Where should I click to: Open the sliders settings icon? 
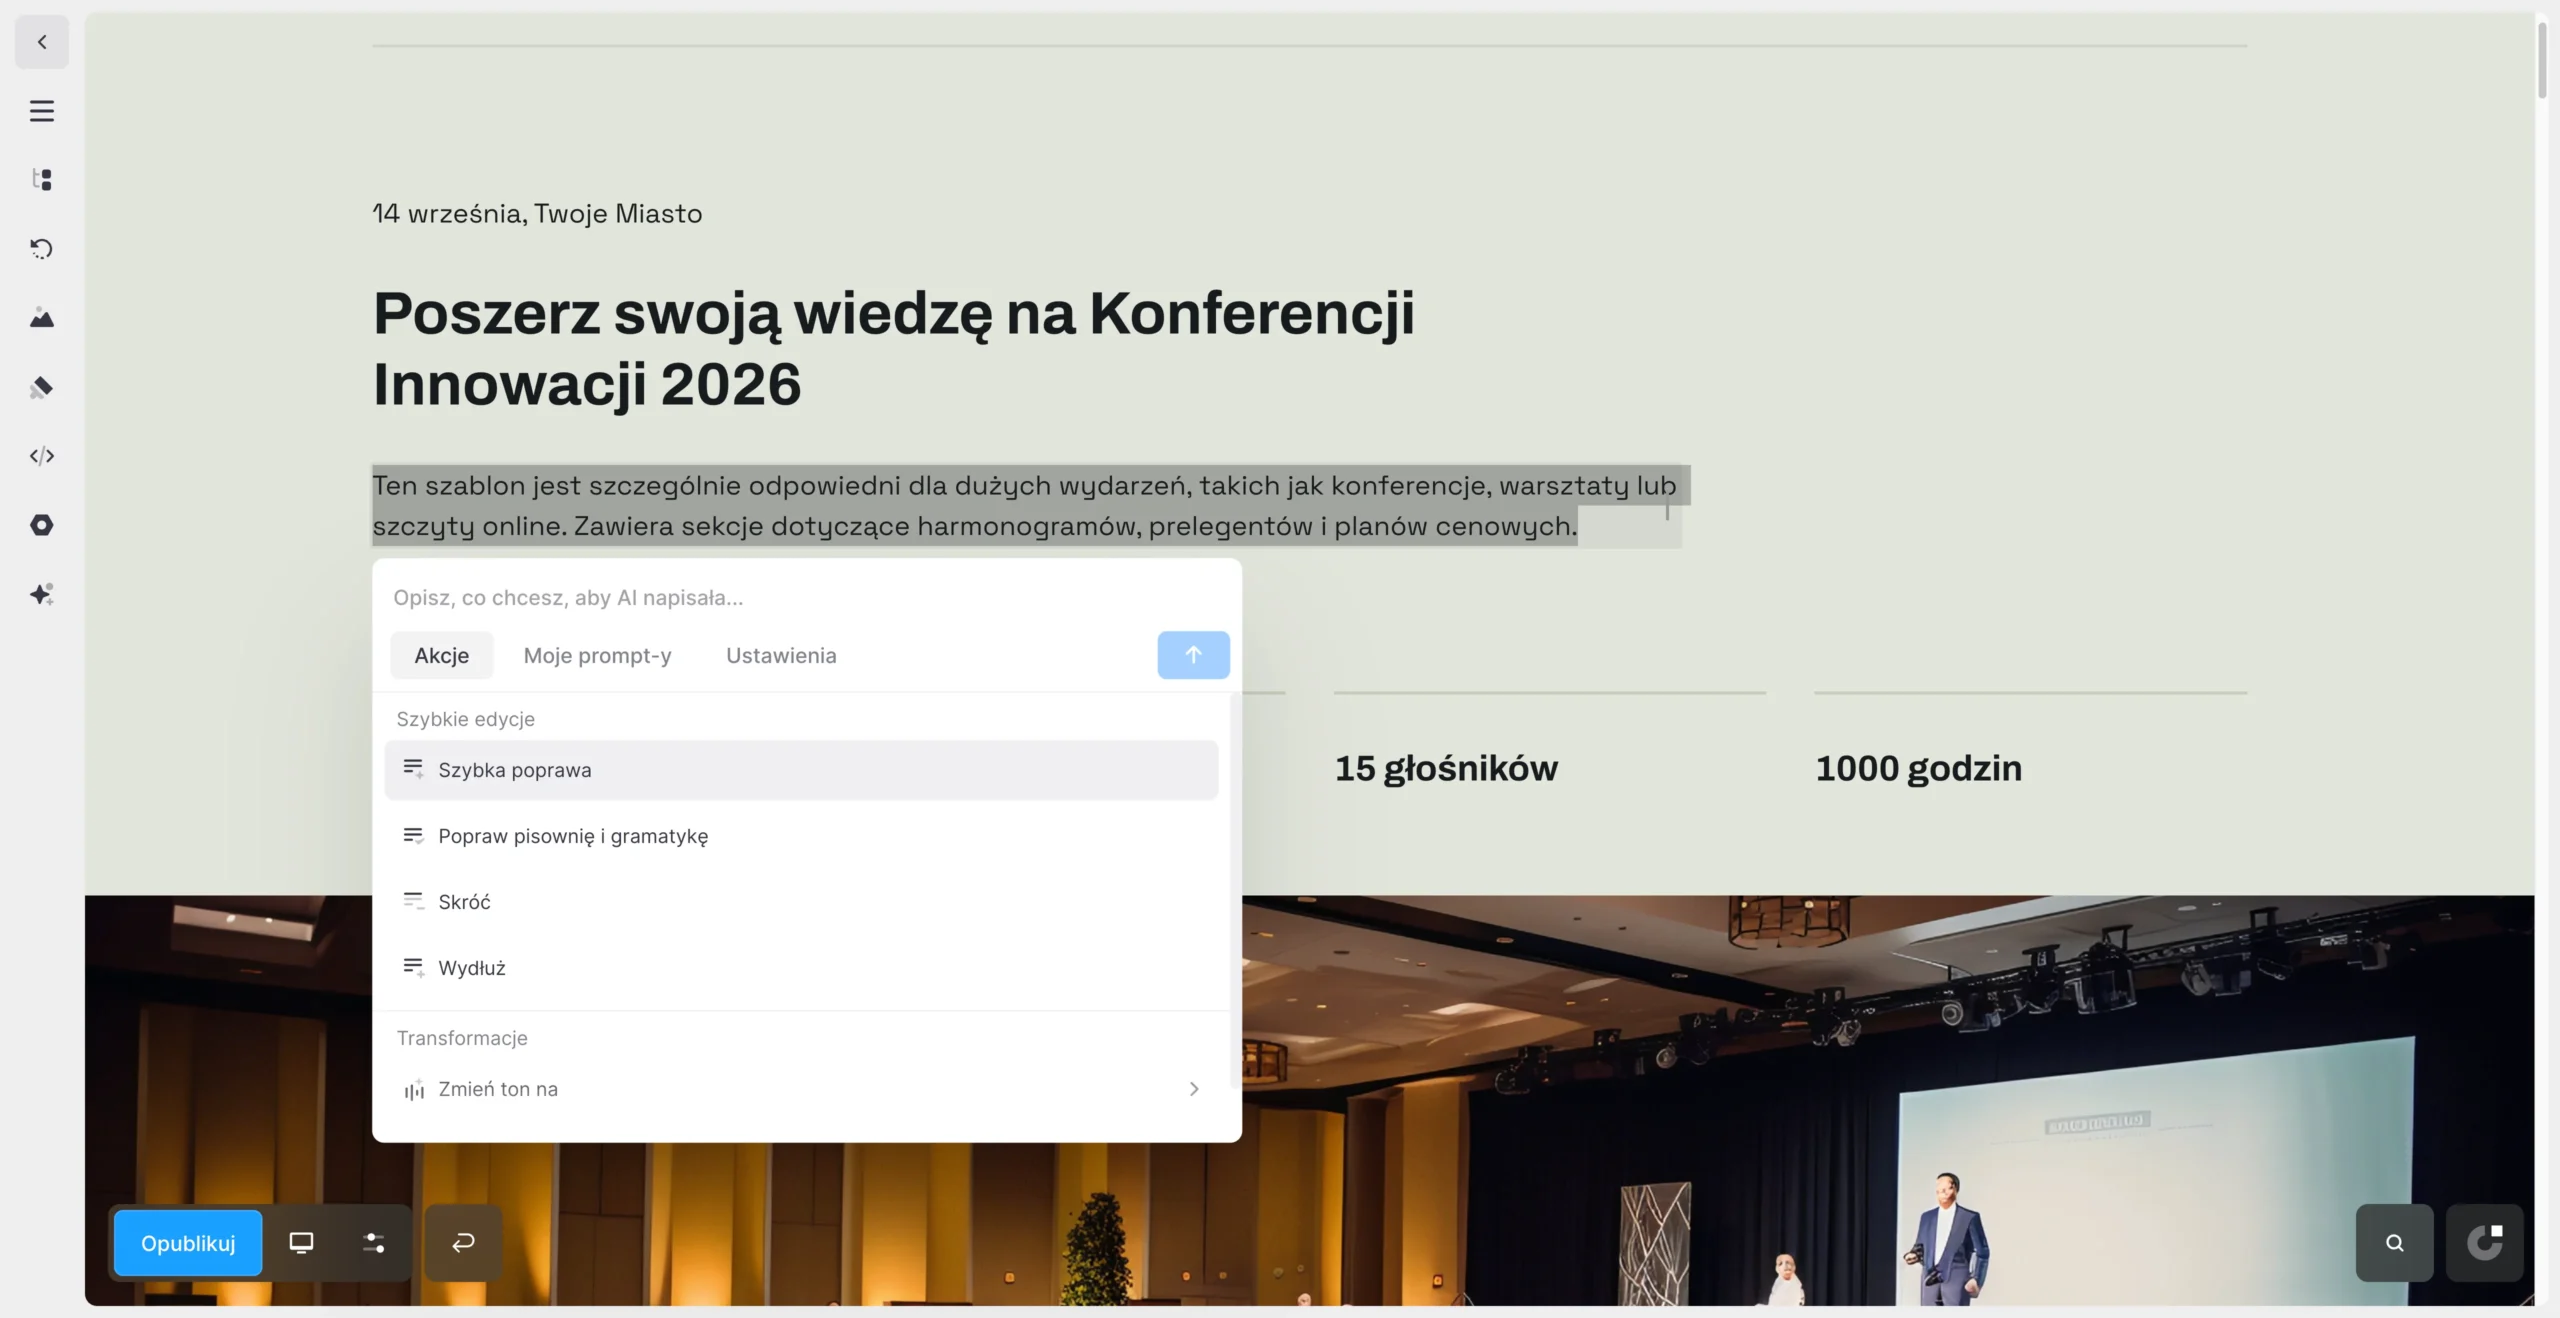[x=373, y=1243]
